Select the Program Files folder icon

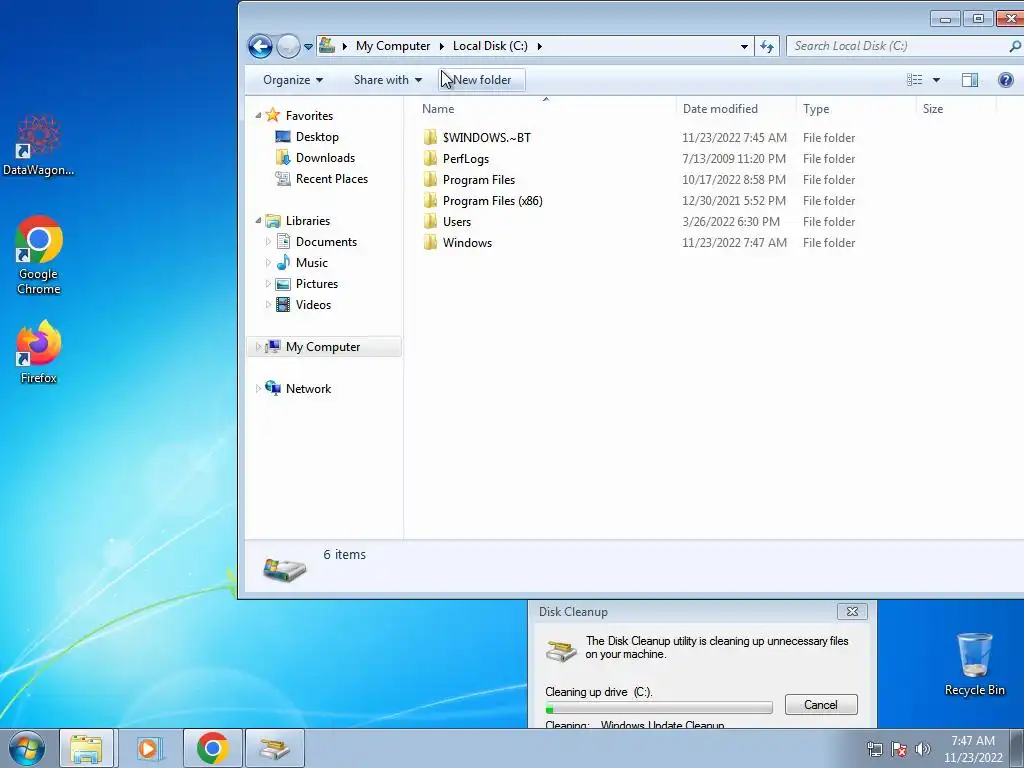coord(430,179)
